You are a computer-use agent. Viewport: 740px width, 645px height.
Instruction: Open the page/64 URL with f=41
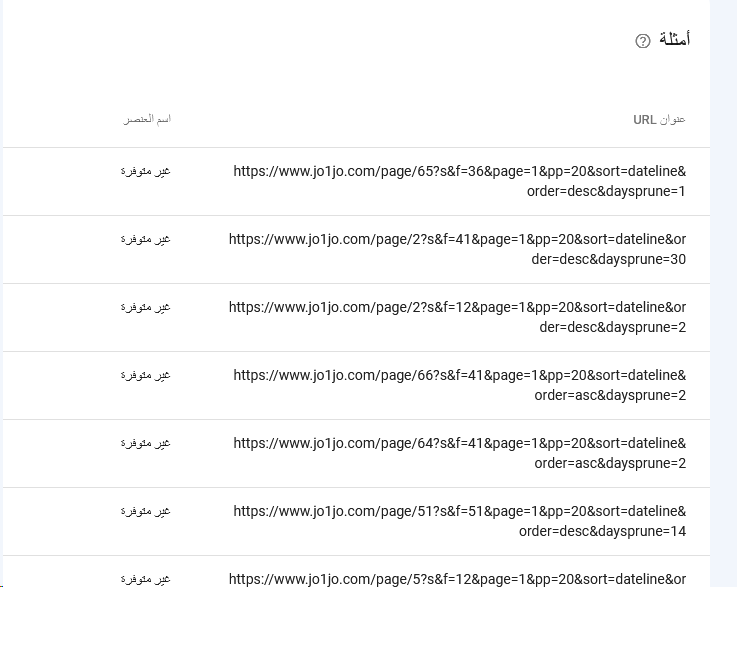(459, 452)
